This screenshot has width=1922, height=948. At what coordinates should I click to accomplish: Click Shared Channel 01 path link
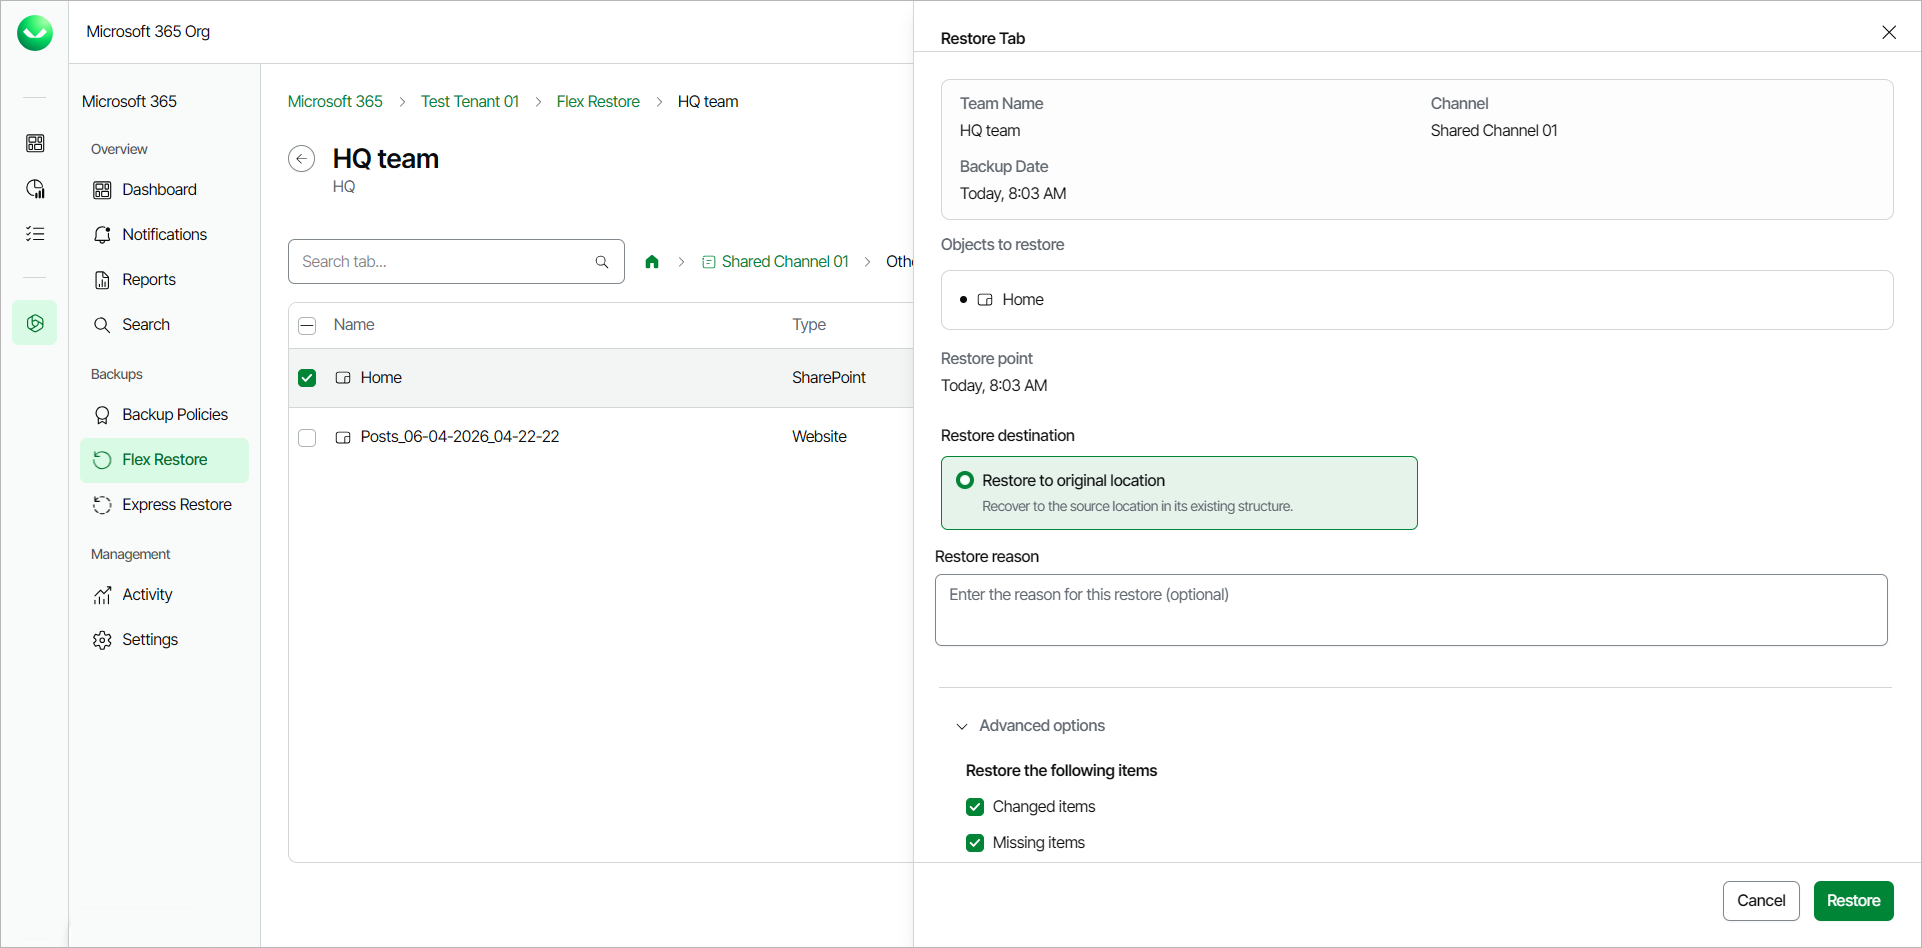tap(785, 262)
